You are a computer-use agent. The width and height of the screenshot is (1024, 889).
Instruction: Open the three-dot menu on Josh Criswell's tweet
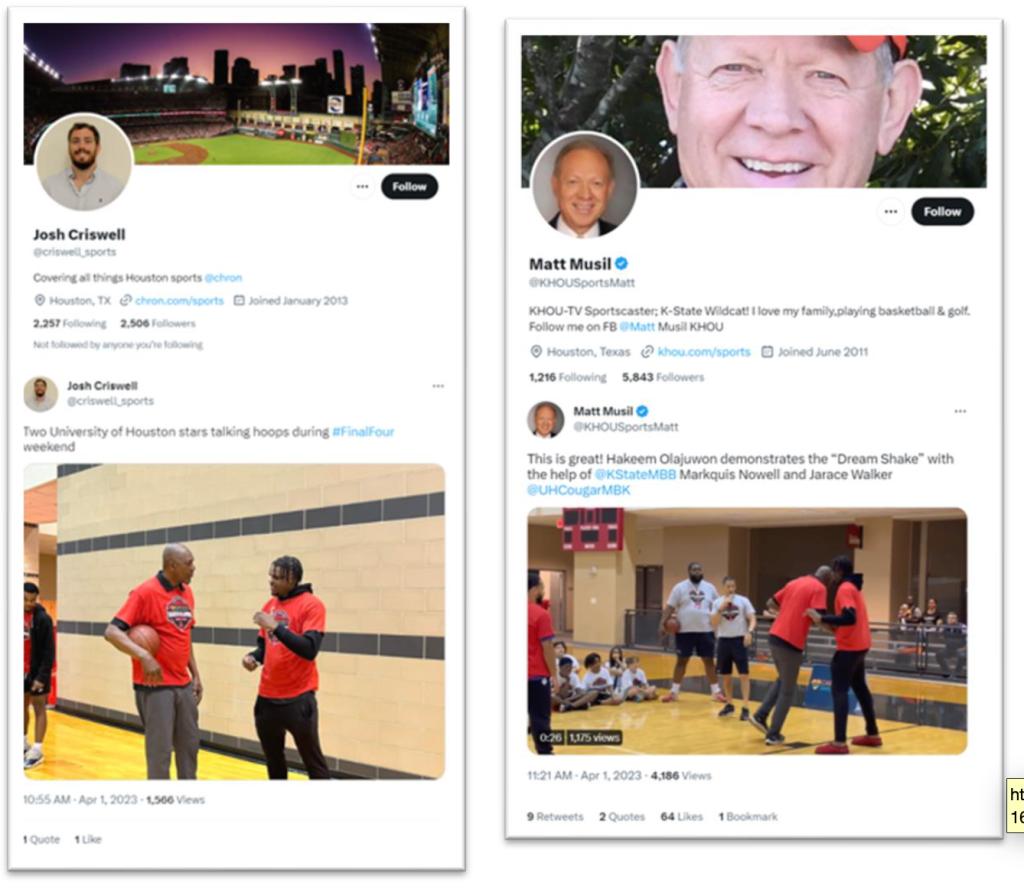[438, 386]
